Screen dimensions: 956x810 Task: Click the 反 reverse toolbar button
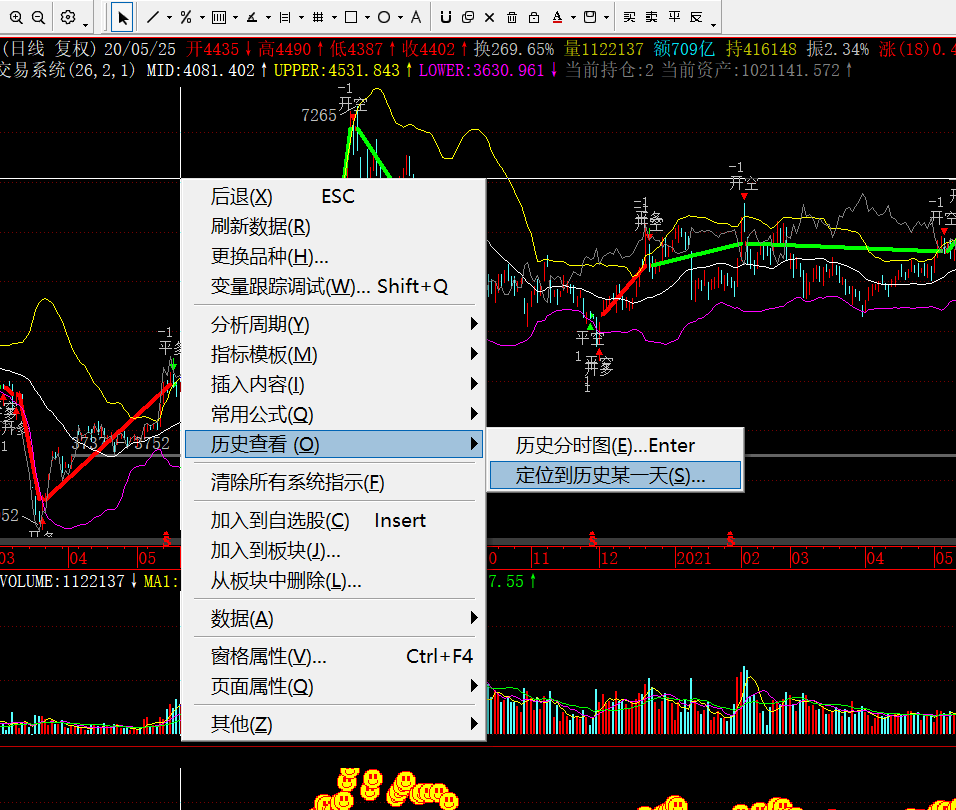pos(696,17)
